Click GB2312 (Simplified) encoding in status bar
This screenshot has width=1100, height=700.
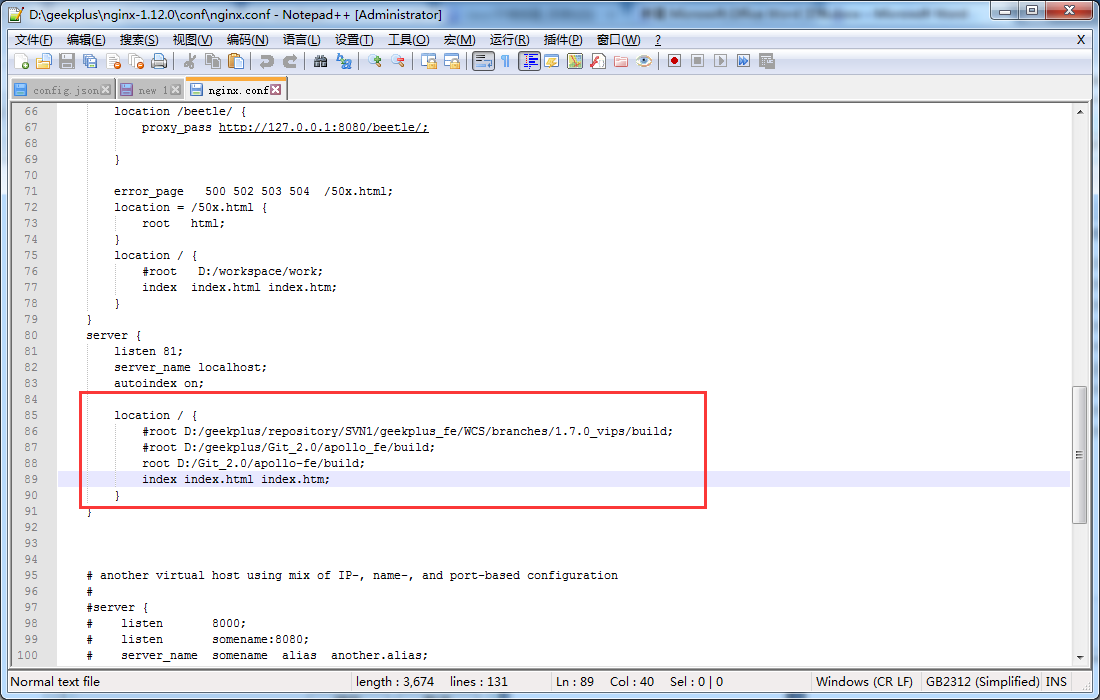(982, 682)
